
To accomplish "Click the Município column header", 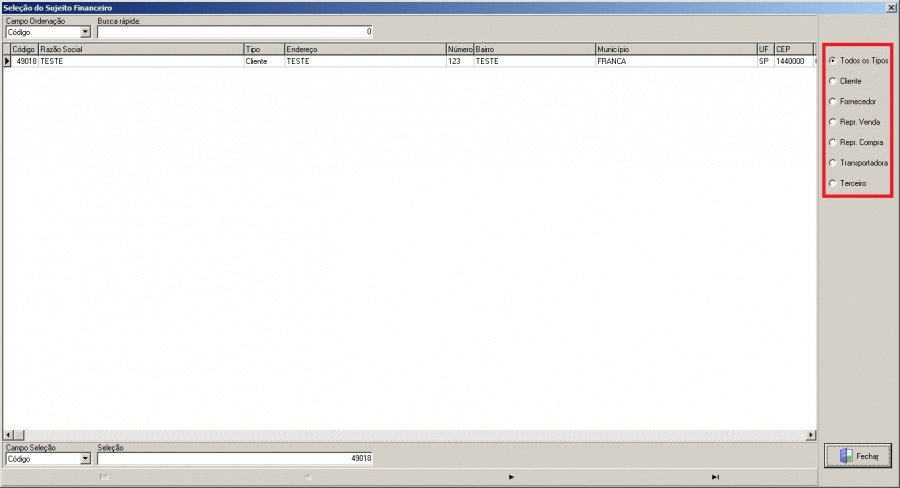I will click(x=677, y=49).
